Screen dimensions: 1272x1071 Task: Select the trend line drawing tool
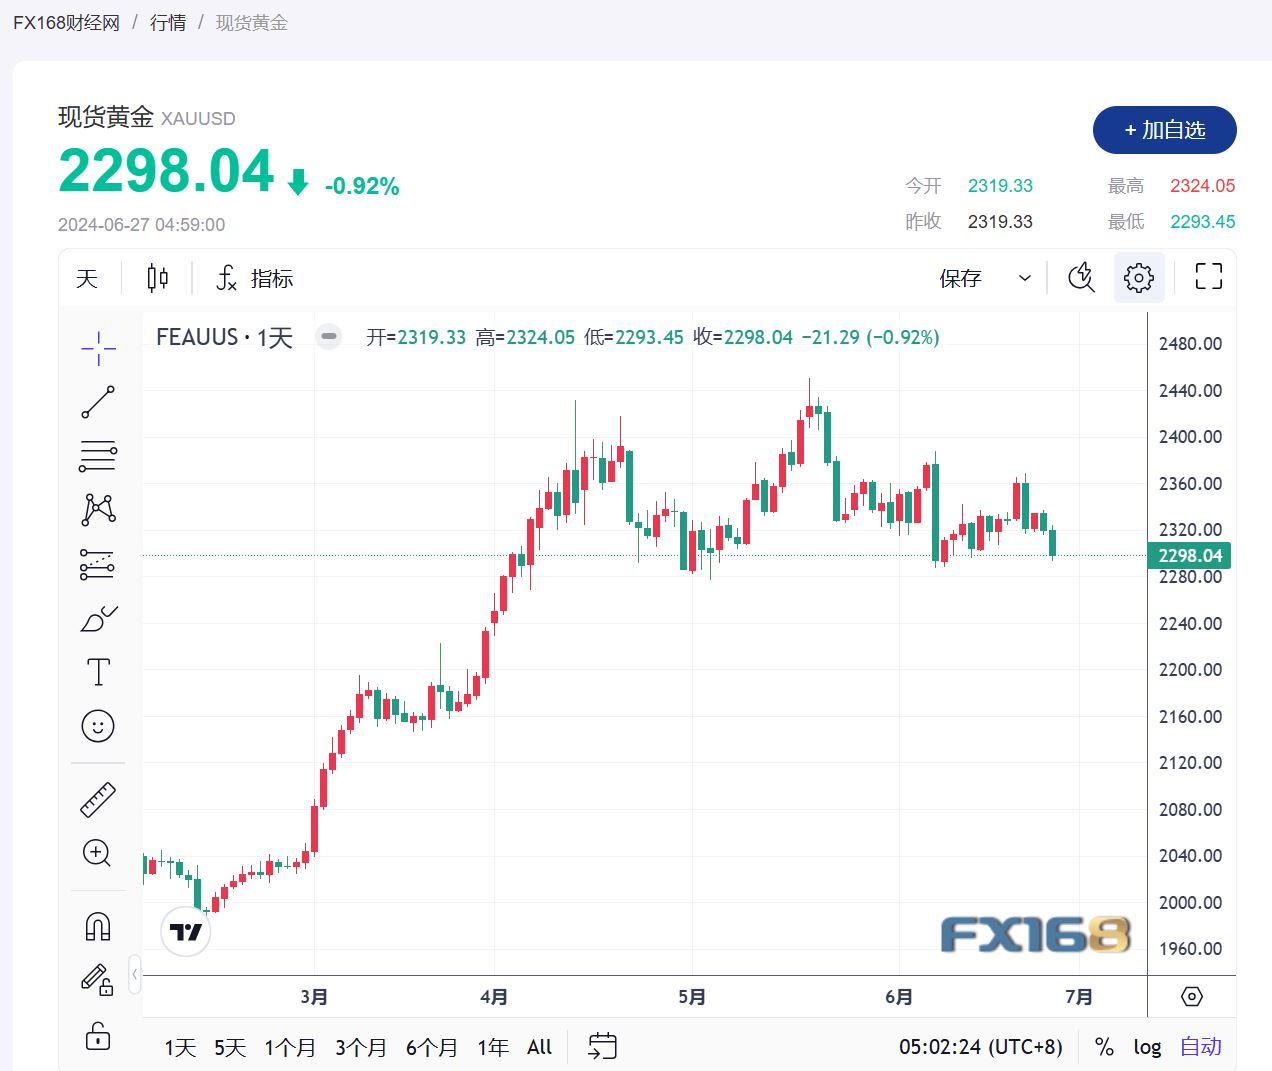tap(97, 401)
